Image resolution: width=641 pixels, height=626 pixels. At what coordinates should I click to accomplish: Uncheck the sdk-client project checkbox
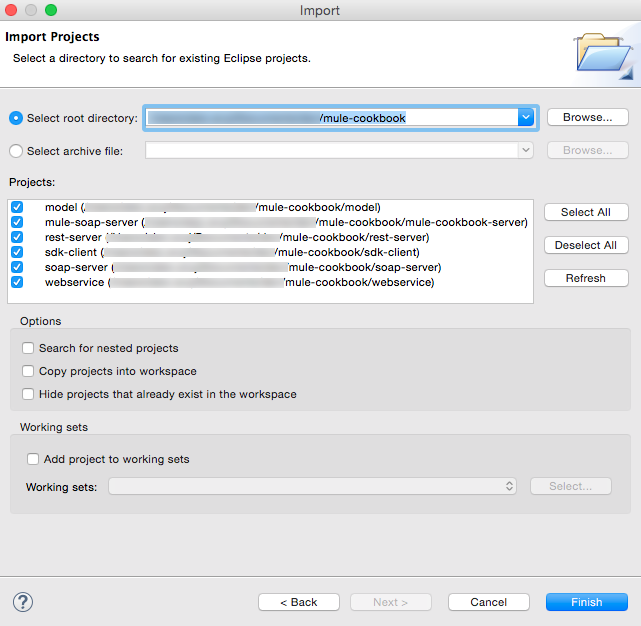pos(17,252)
